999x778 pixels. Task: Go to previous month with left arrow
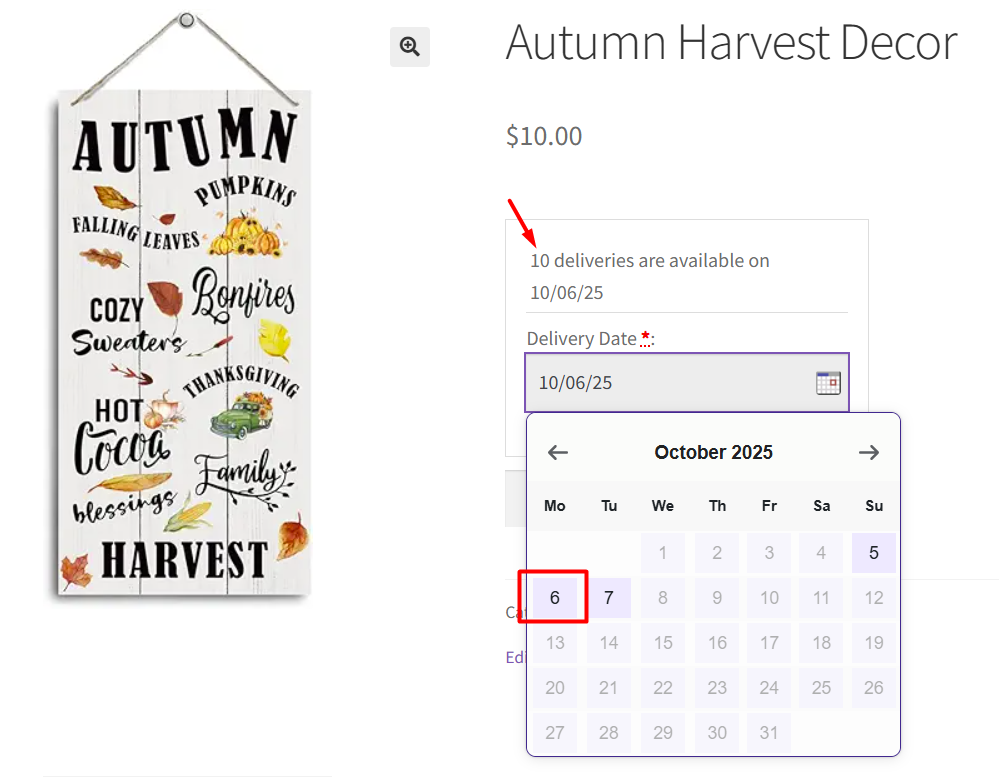558,452
